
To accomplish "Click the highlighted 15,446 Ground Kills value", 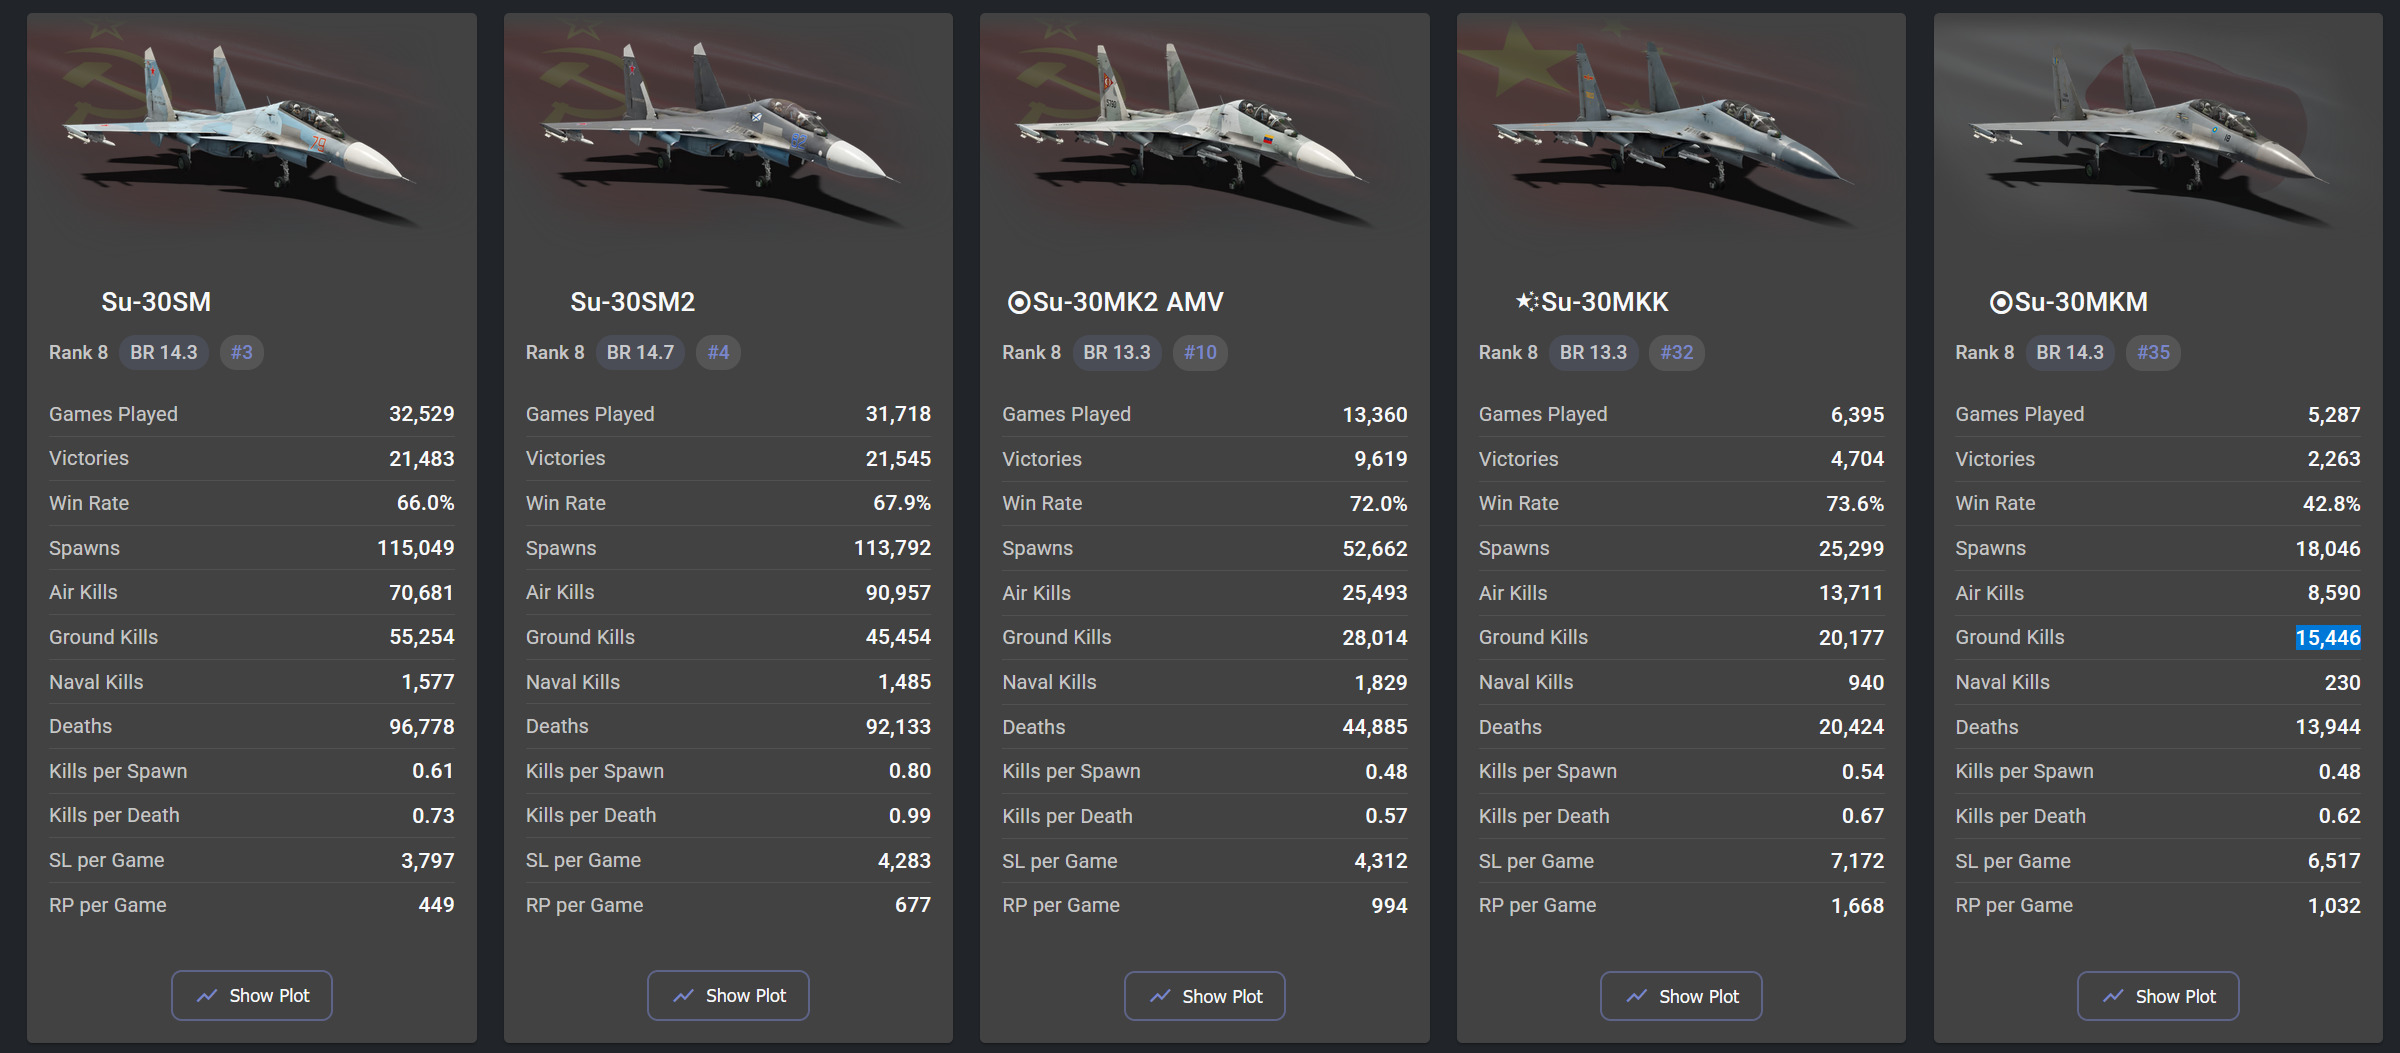I will pyautogui.click(x=2327, y=637).
